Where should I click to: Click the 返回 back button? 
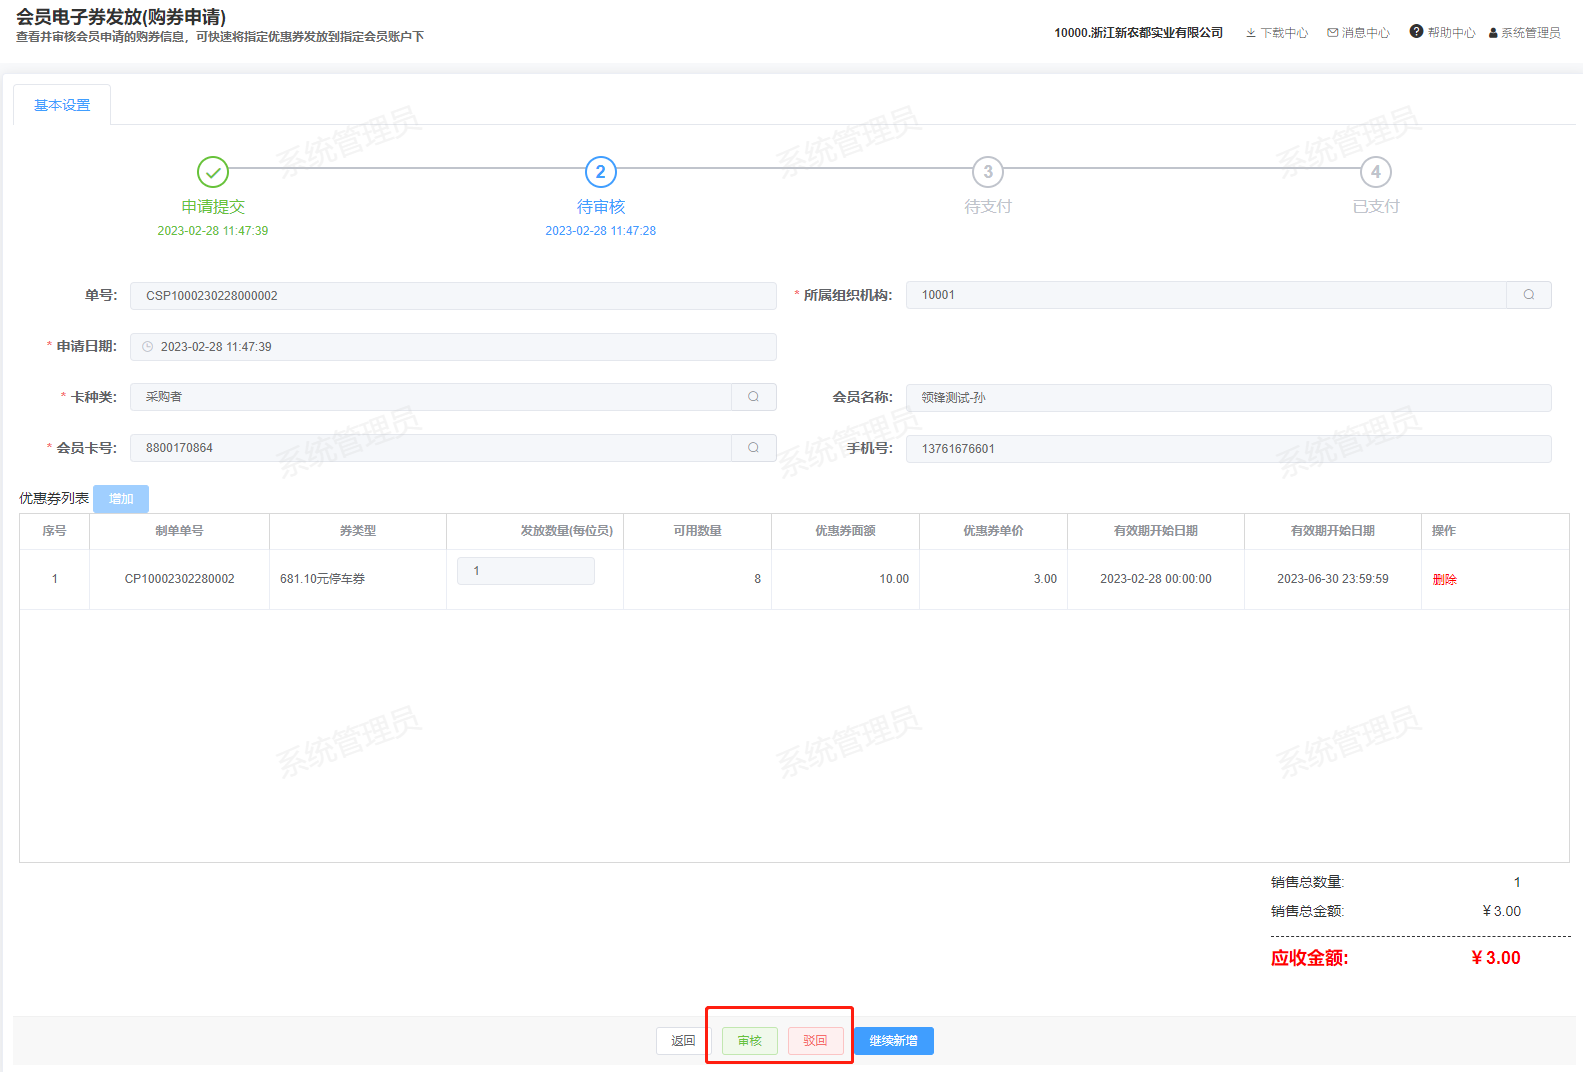(683, 1041)
